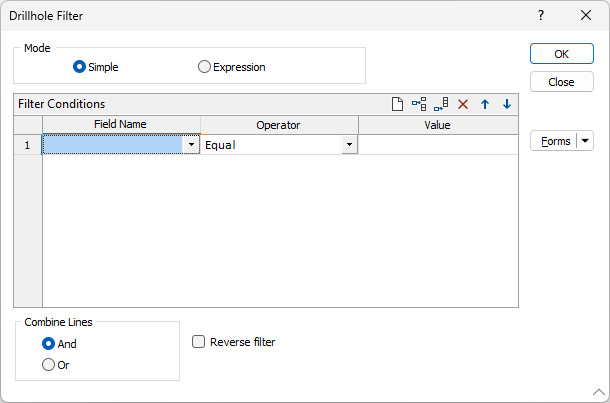Screen dimensions: 610x403
Task: Move the filter row up with blue arrow
Action: pos(485,104)
